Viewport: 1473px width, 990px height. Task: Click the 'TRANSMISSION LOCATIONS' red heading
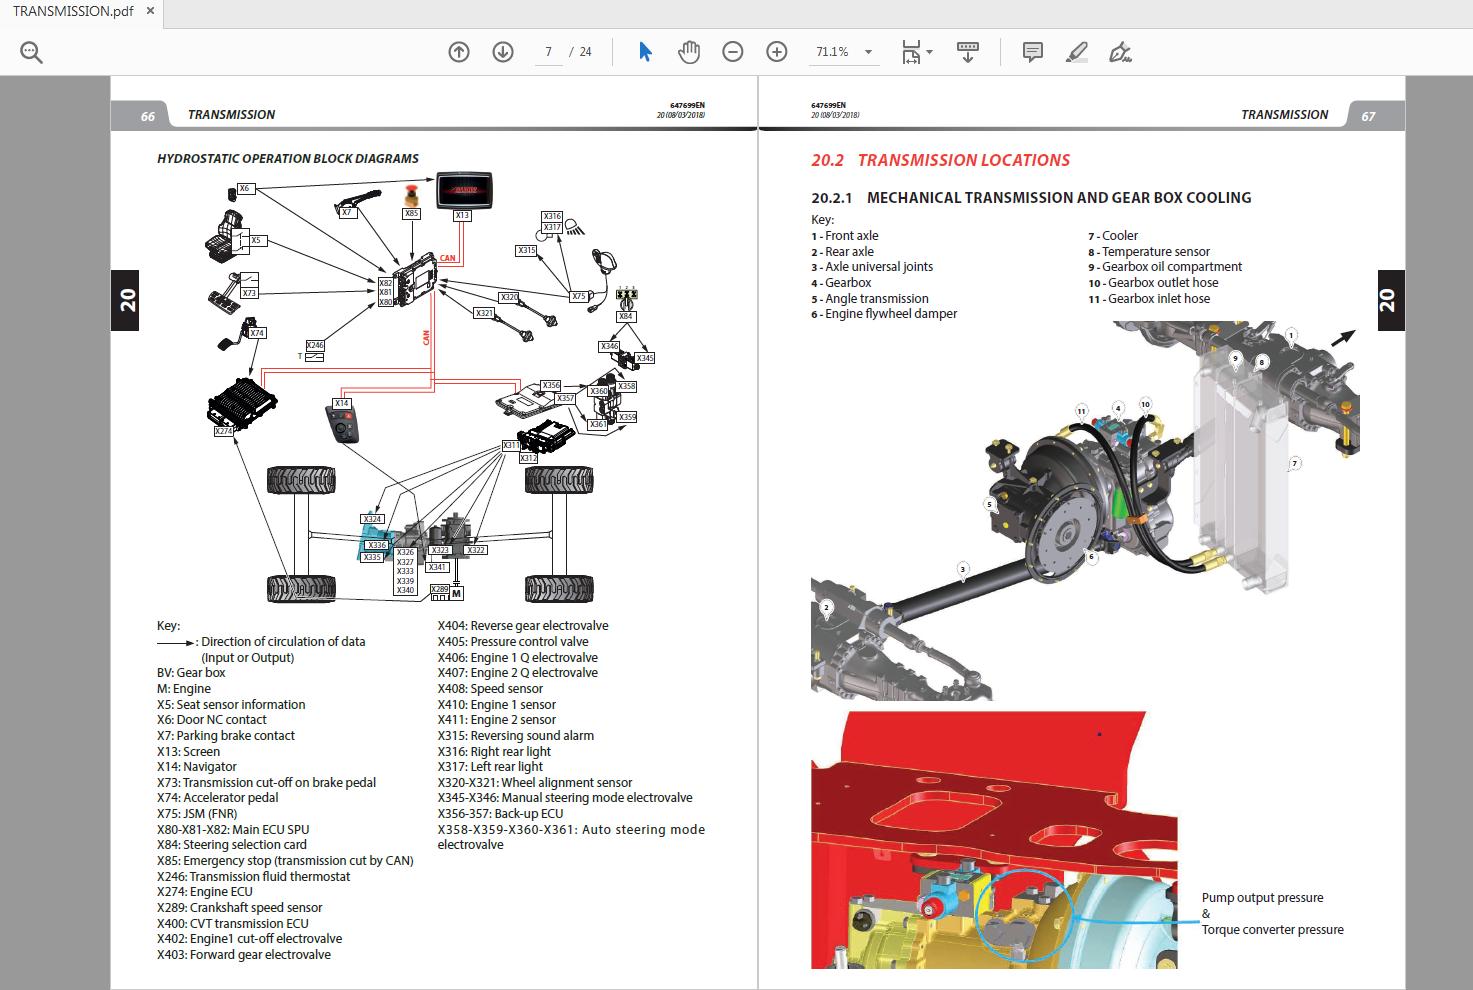click(x=963, y=160)
